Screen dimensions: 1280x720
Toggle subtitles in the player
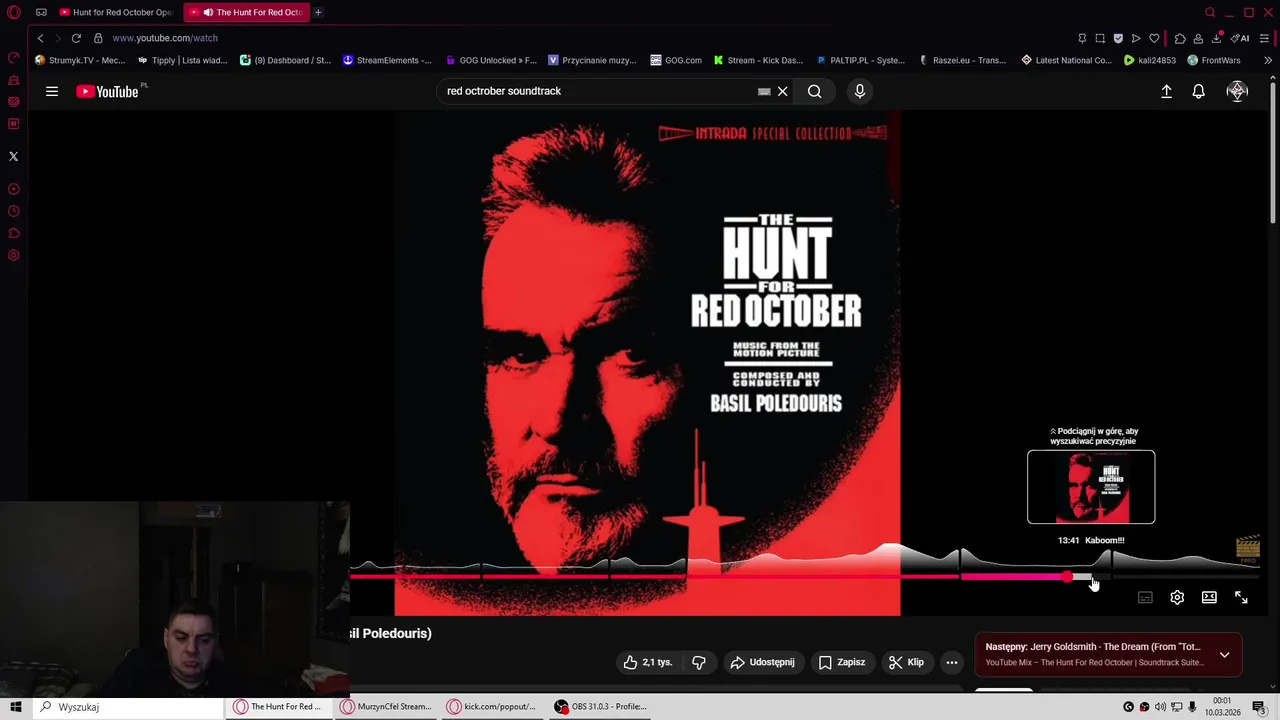tap(1145, 597)
